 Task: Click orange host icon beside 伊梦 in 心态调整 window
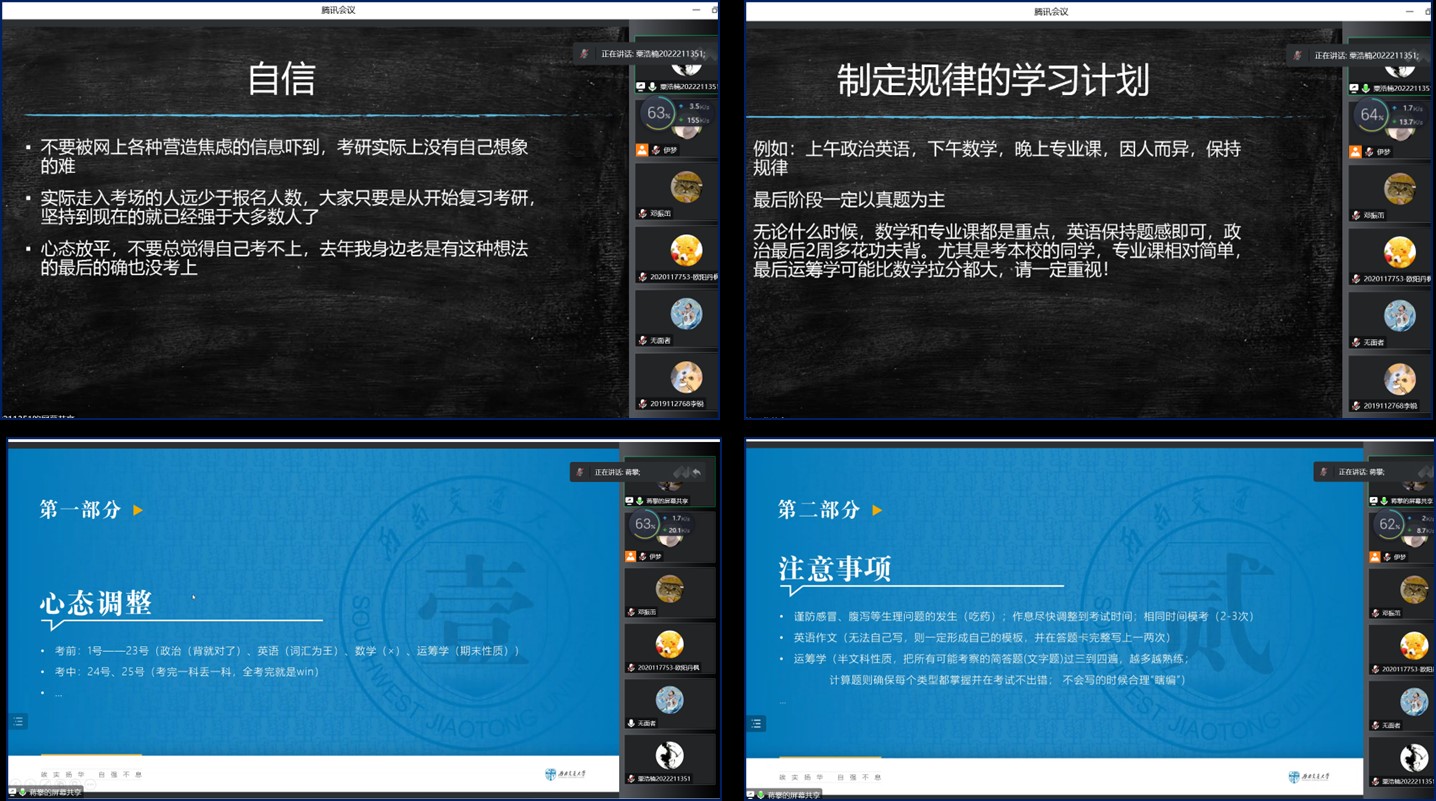click(630, 556)
